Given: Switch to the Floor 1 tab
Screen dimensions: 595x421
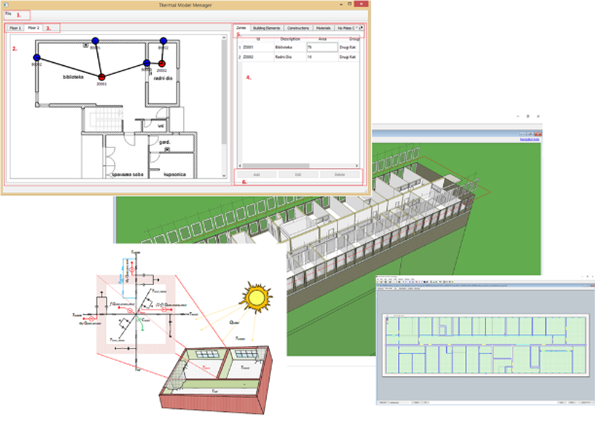Looking at the screenshot, I should 15,28.
